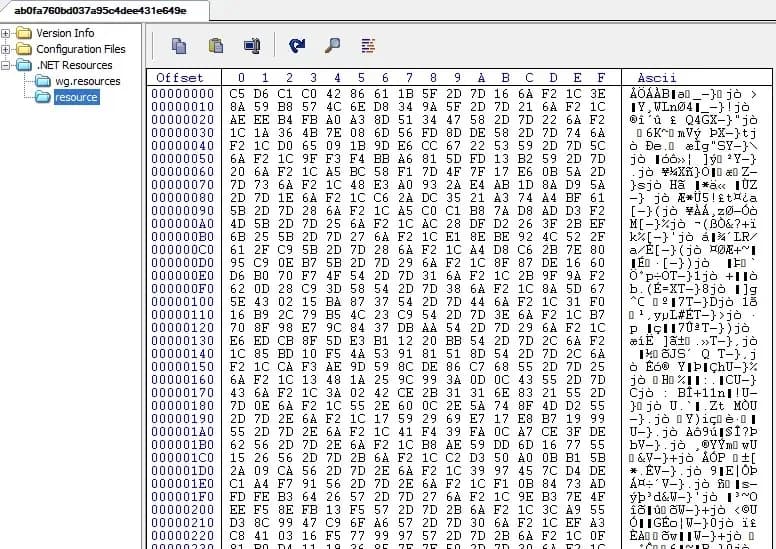Image resolution: width=776 pixels, height=549 pixels.
Task: Expand the Configuration Files tree node
Action: tap(5, 49)
